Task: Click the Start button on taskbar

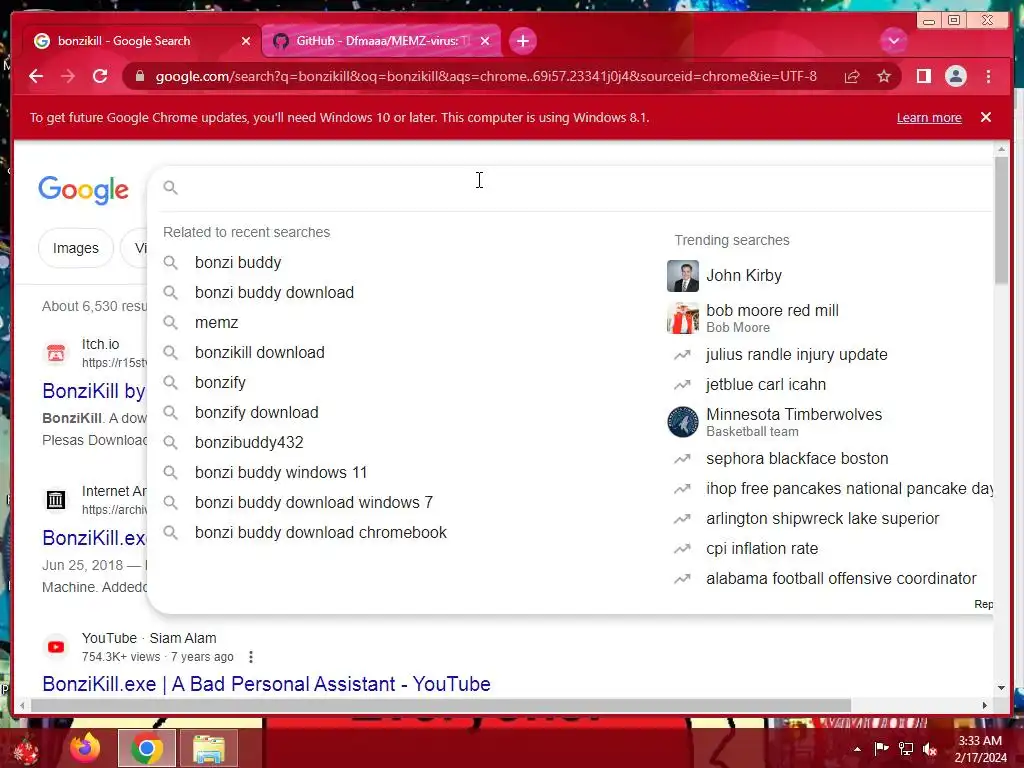Action: coord(26,749)
